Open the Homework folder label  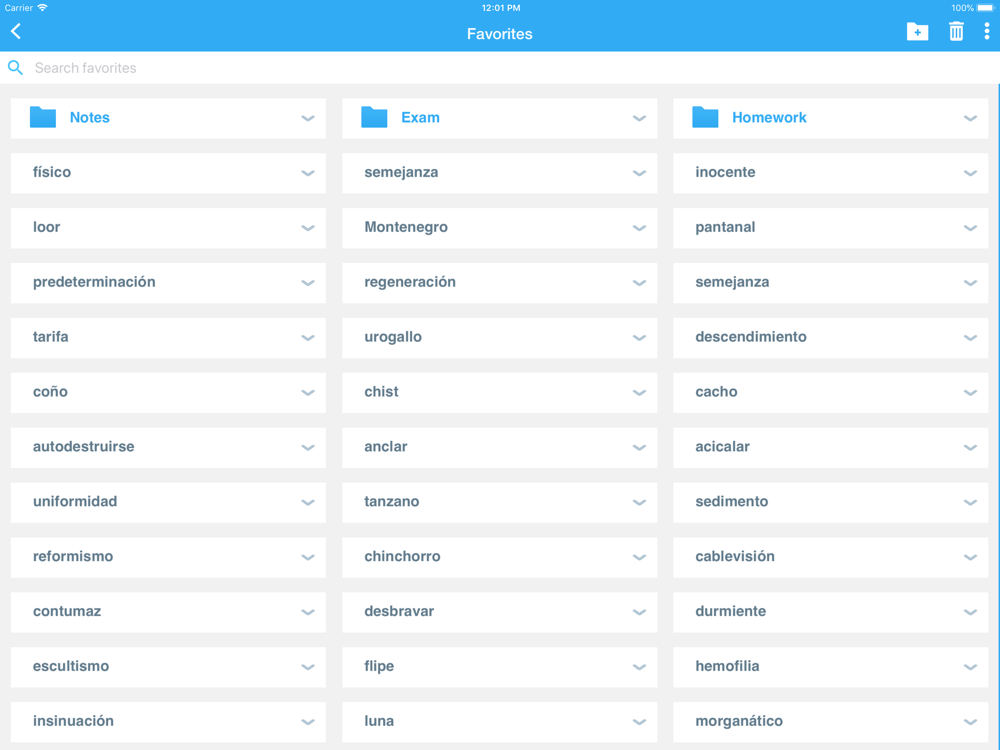pos(769,117)
